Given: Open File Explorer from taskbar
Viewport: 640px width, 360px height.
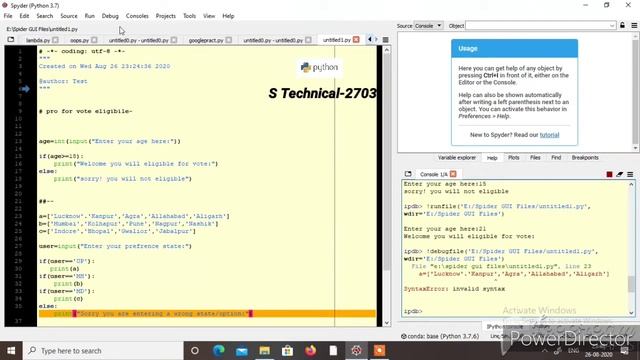Looking at the screenshot, I should [x=264, y=351].
